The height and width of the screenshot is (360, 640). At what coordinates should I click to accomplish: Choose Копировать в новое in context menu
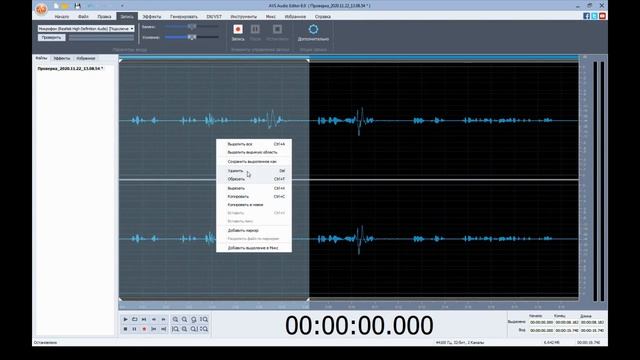pyautogui.click(x=254, y=205)
